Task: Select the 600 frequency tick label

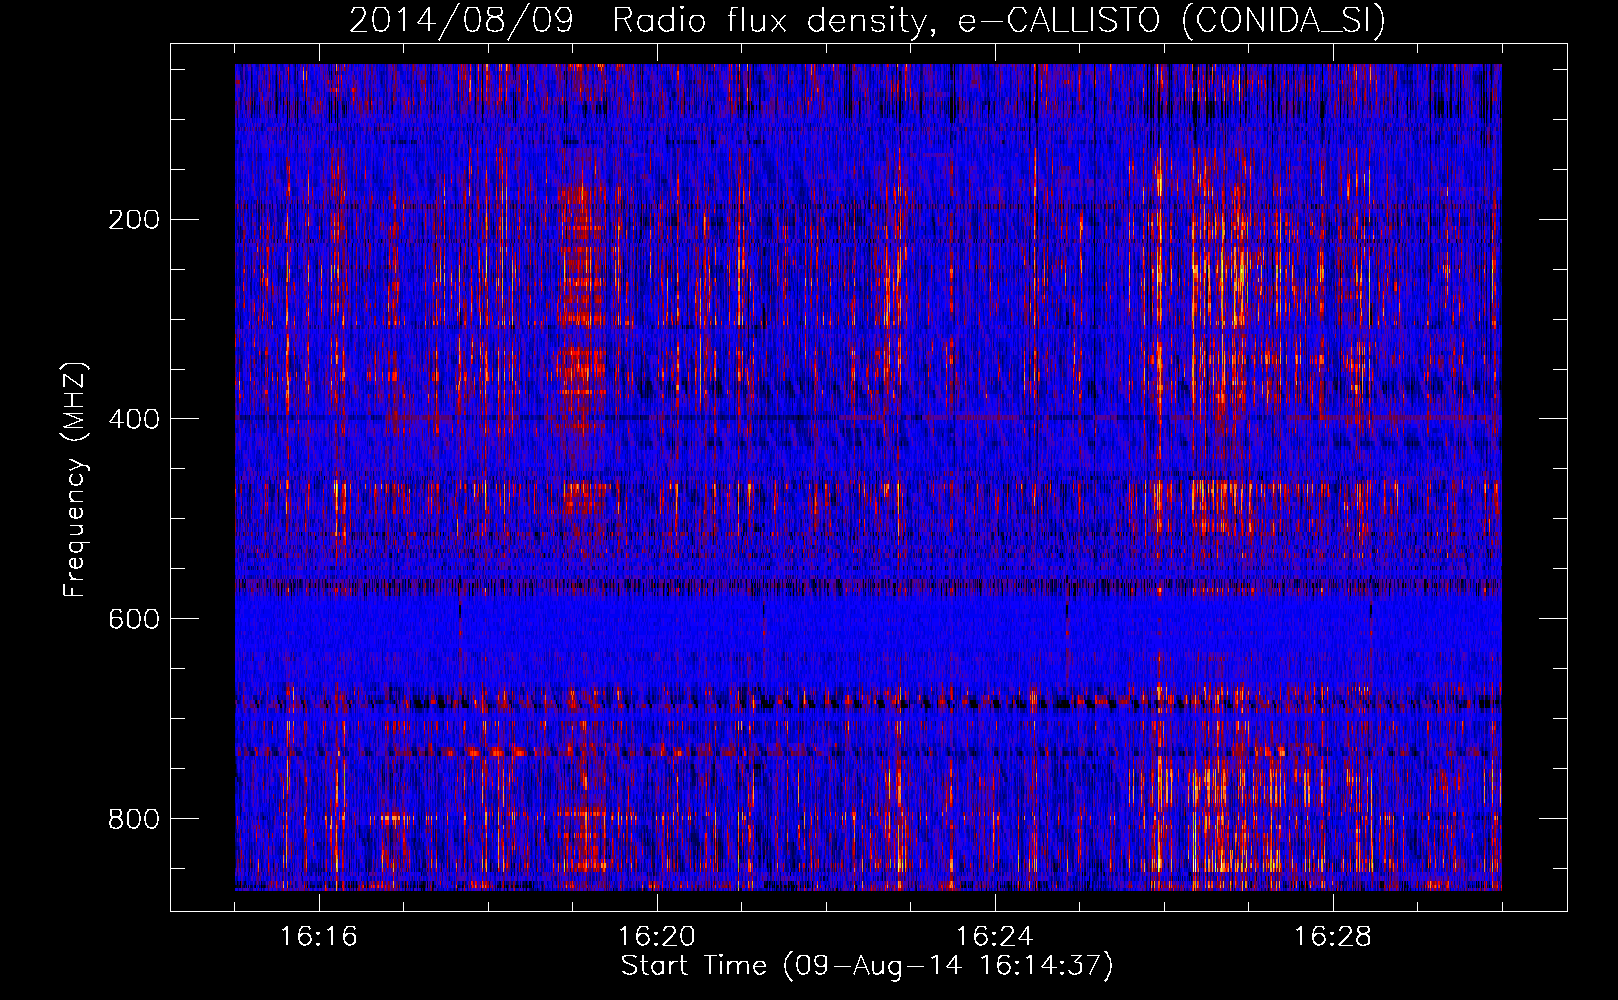Action: 133,619
